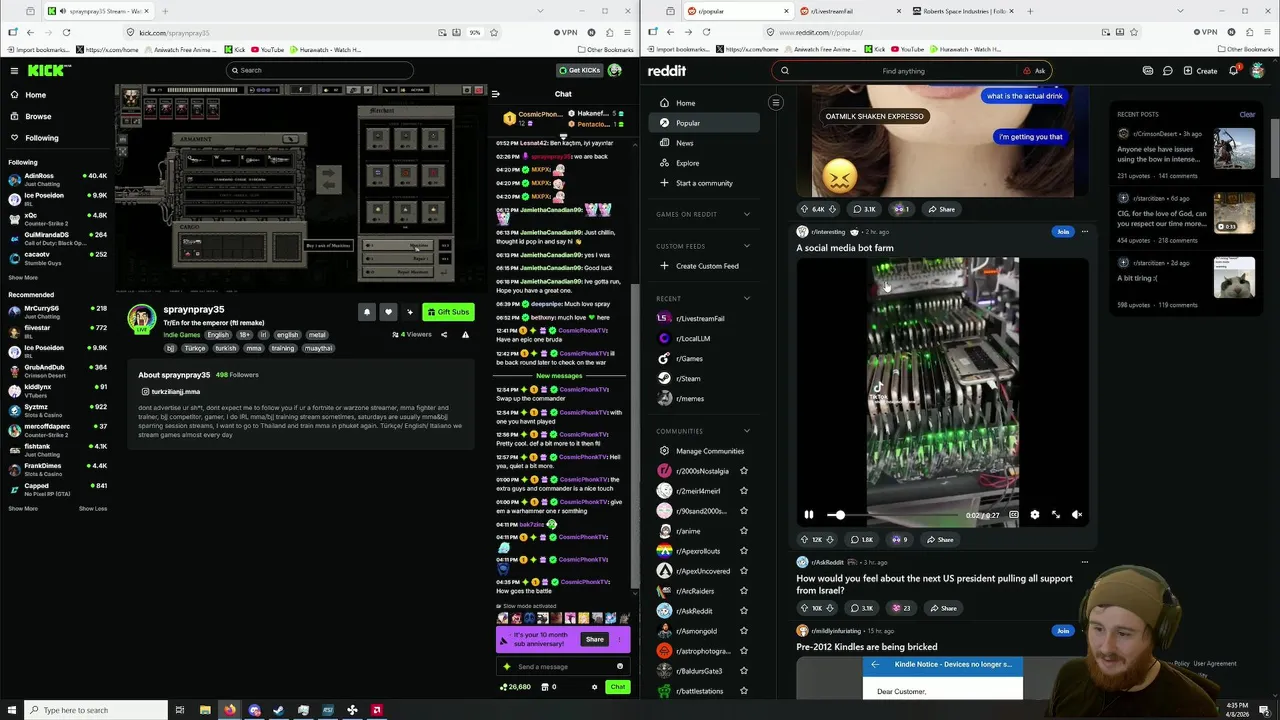Share the spraynpray35 stream
Image resolution: width=1280 pixels, height=720 pixels.
click(x=444, y=334)
